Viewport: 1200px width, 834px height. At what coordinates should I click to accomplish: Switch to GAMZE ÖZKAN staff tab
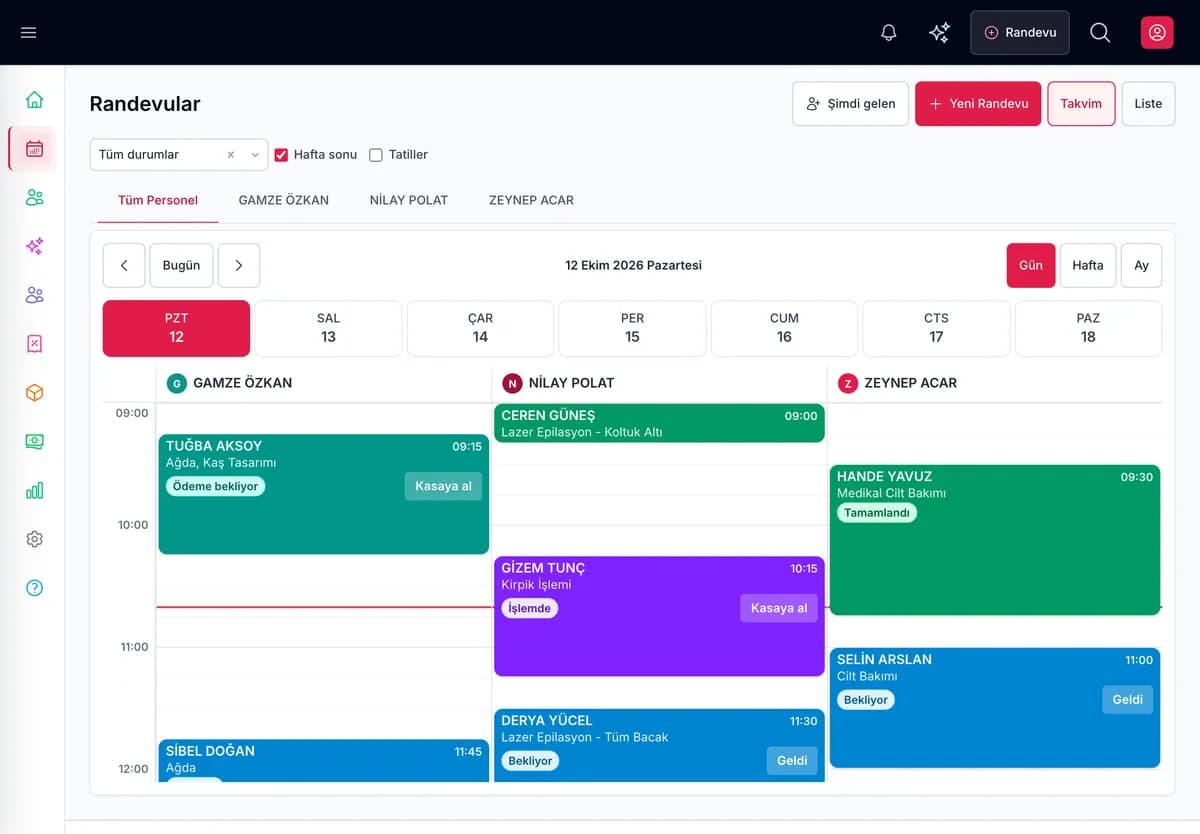coord(284,200)
